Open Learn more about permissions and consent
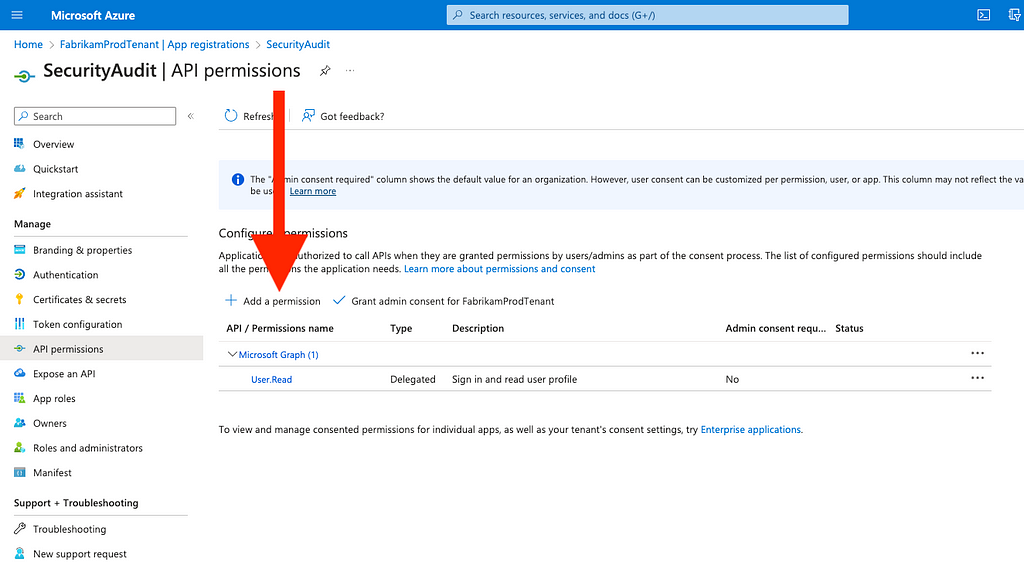This screenshot has height=580, width=1024. click(x=500, y=269)
